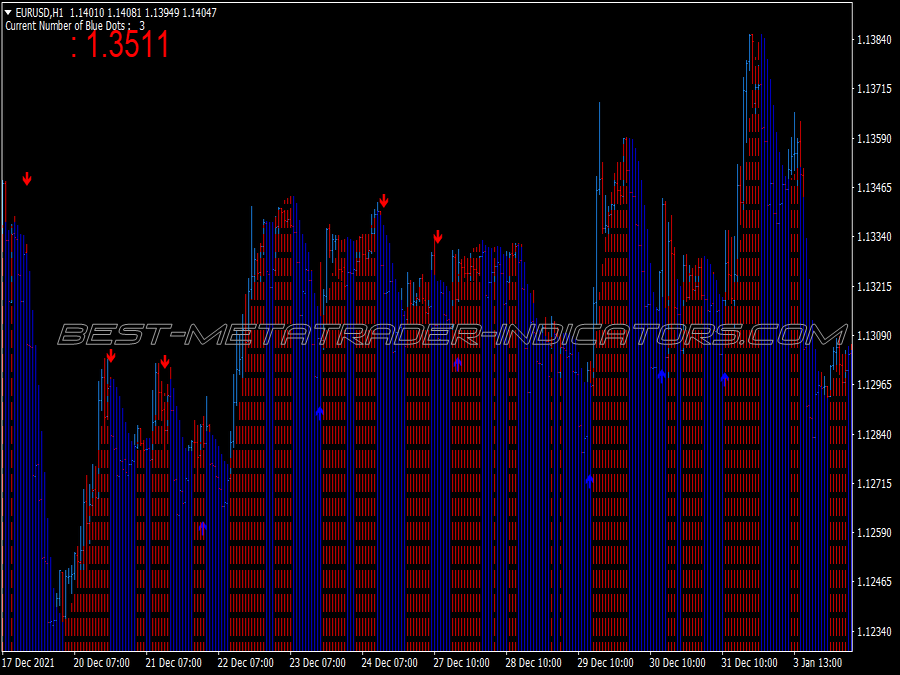The image size is (900, 675).
Task: Select the red down arrow at 24 Dec high
Action: [383, 201]
